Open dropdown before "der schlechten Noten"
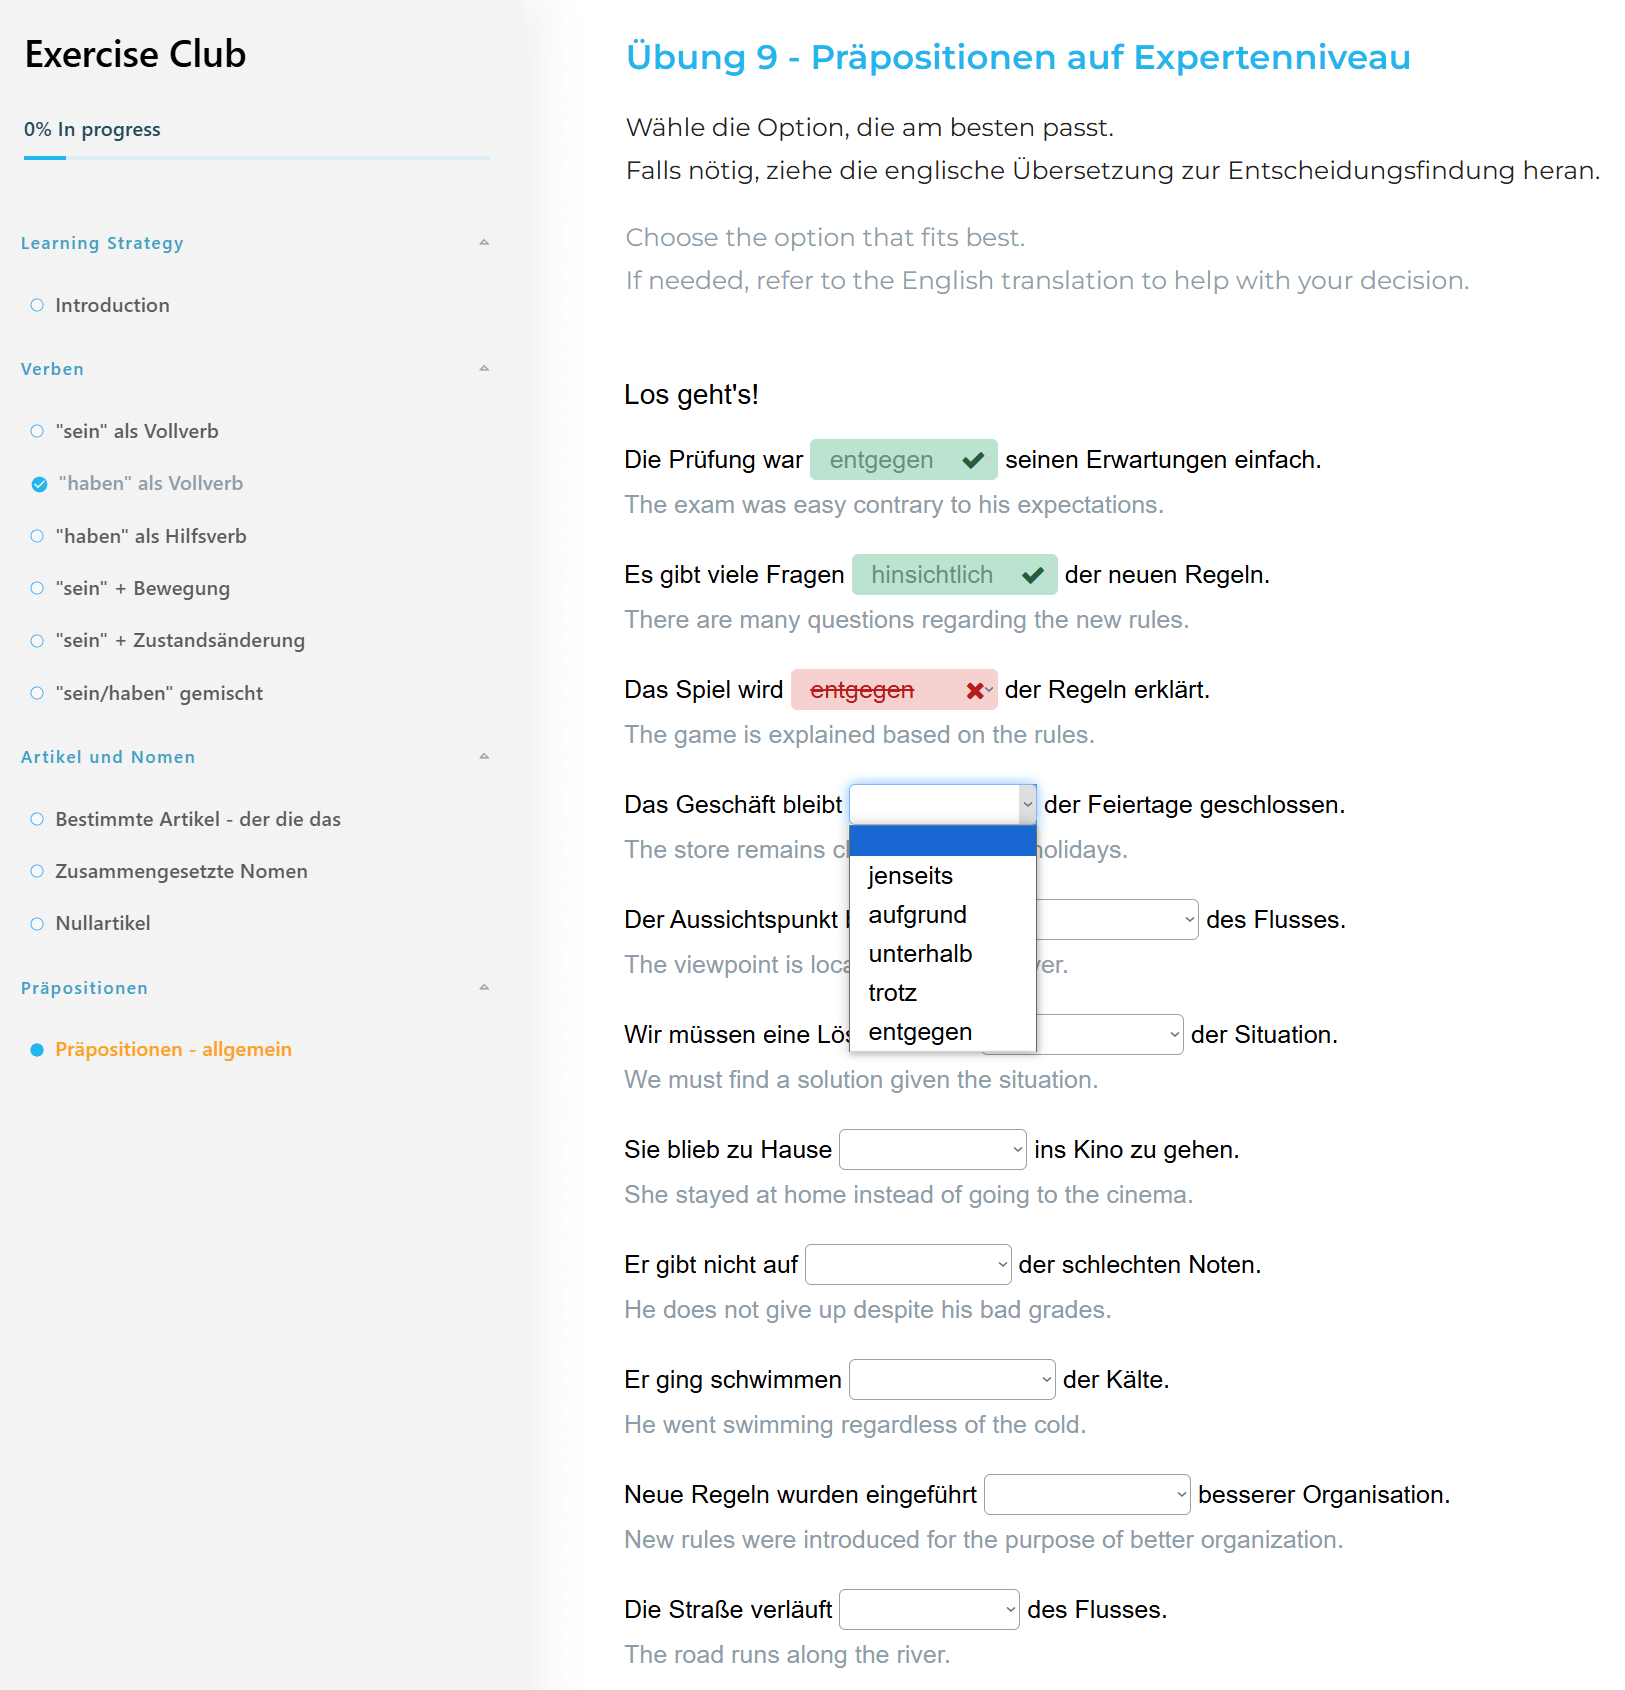This screenshot has height=1690, width=1625. (907, 1265)
